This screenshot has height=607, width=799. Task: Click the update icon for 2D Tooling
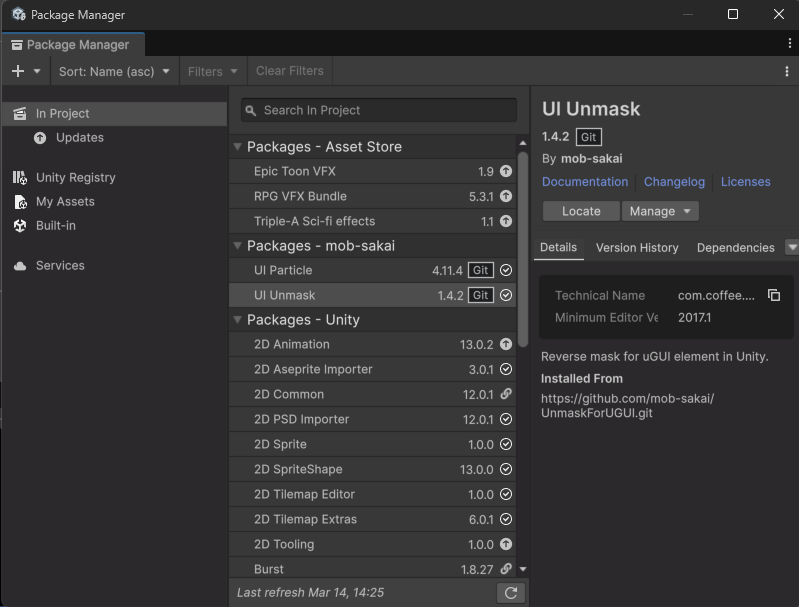[x=505, y=544]
